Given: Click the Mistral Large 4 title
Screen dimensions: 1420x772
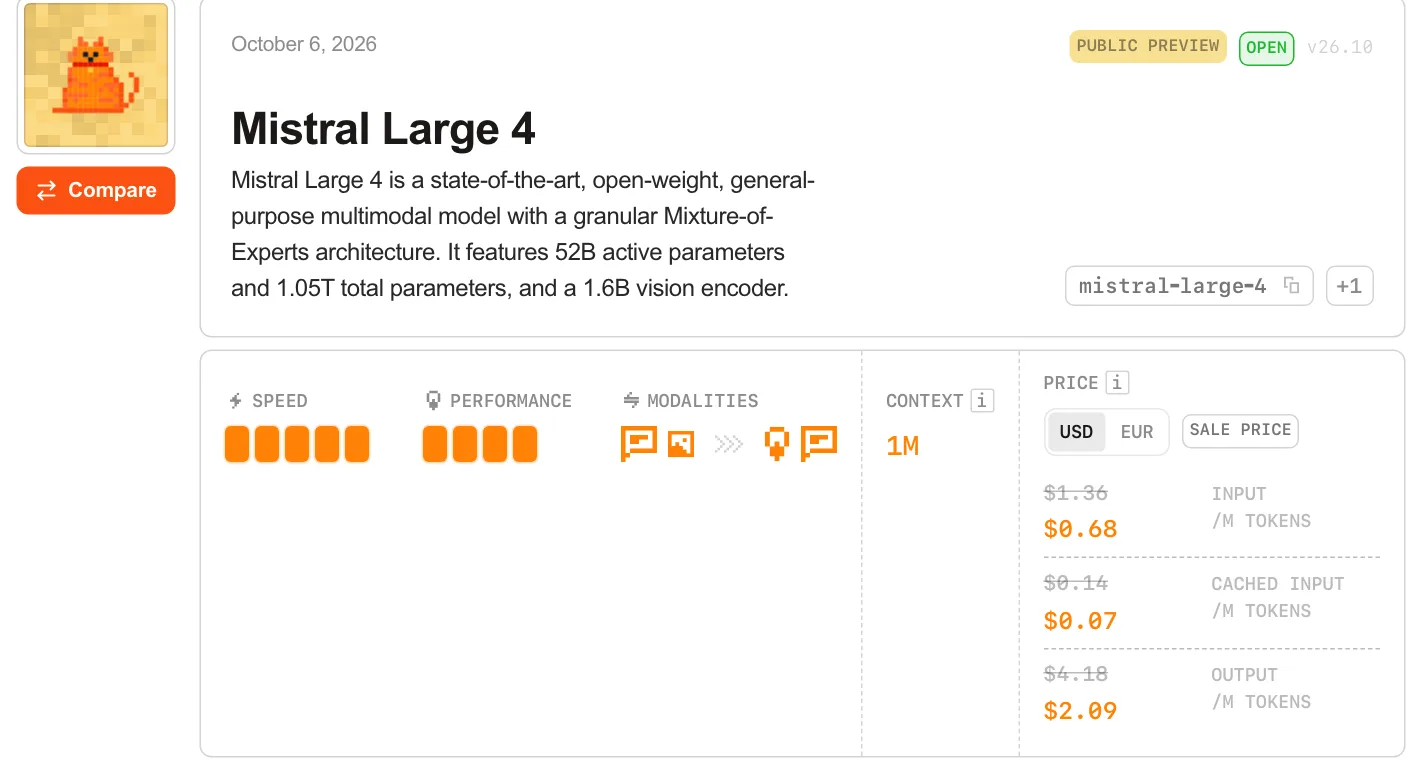Looking at the screenshot, I should click(x=383, y=129).
